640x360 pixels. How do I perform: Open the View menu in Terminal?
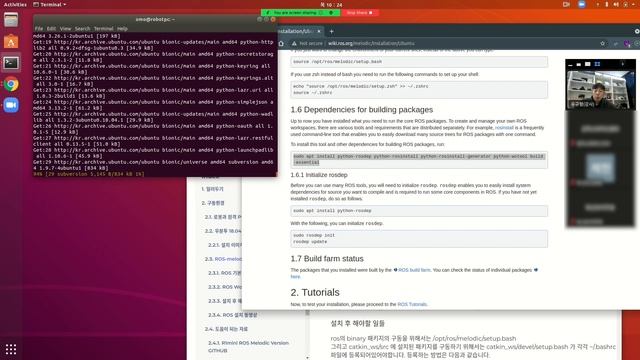pos(65,29)
